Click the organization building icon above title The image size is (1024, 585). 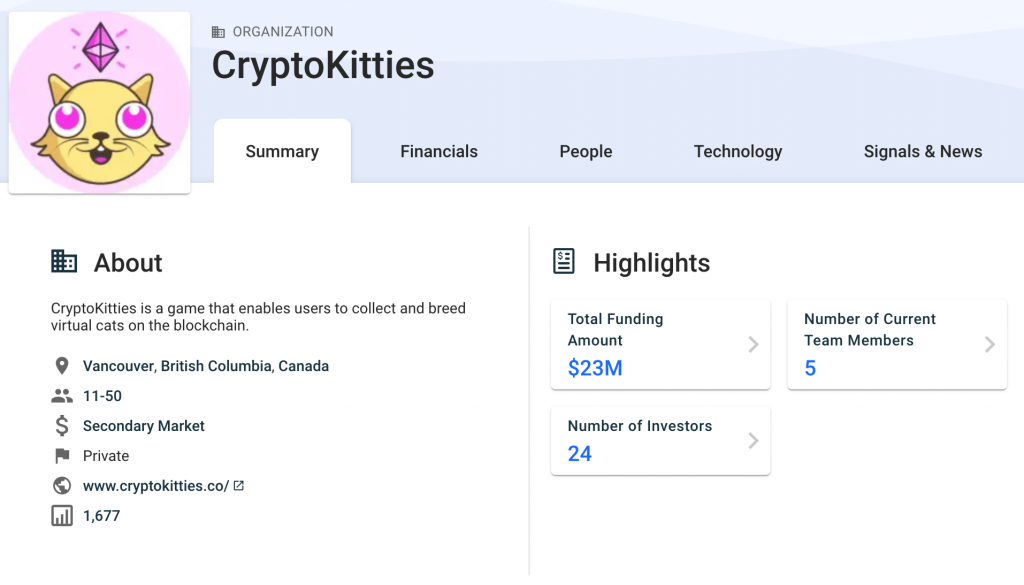point(218,32)
